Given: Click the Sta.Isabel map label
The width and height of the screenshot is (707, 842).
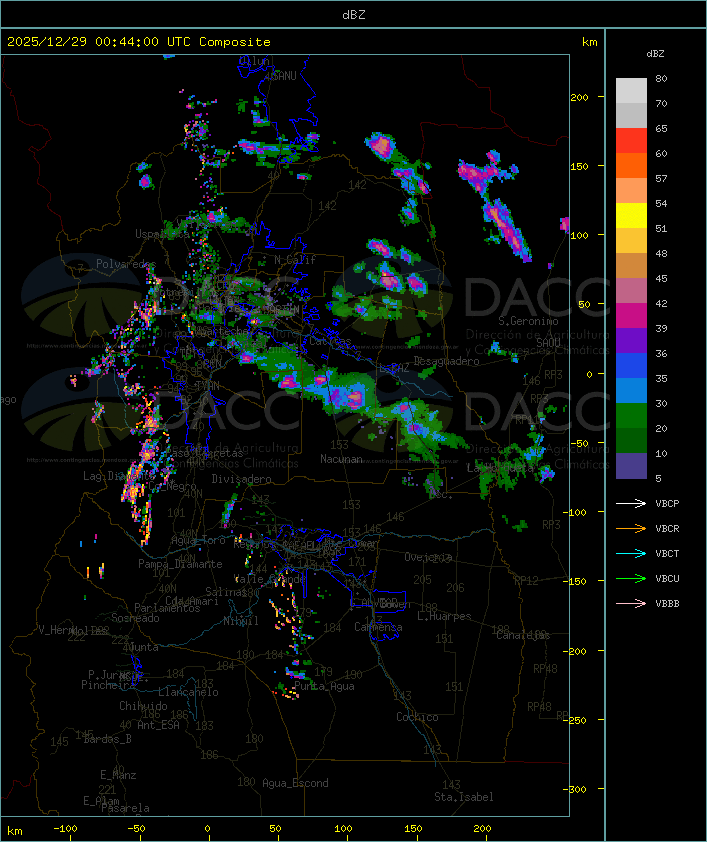Looking at the screenshot, I should coord(464,797).
